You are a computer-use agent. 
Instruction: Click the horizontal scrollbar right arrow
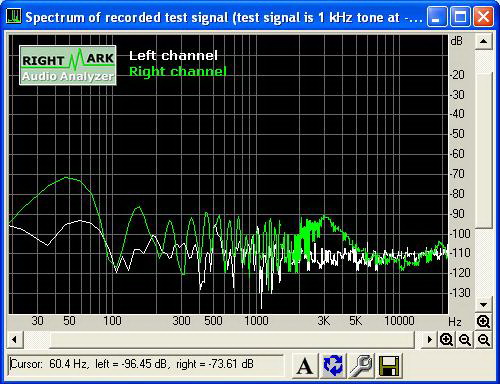[x=430, y=340]
